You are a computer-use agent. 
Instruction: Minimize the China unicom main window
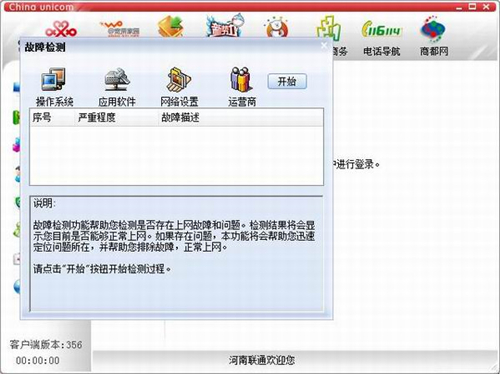(459, 7)
